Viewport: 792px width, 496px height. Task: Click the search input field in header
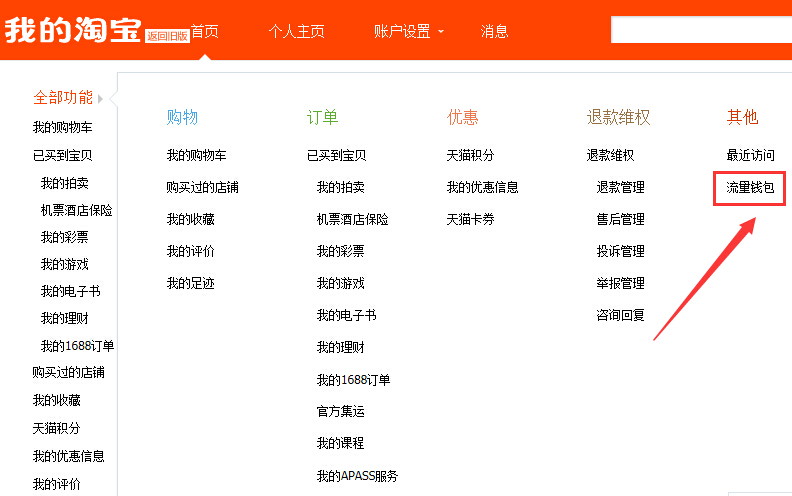pos(701,30)
